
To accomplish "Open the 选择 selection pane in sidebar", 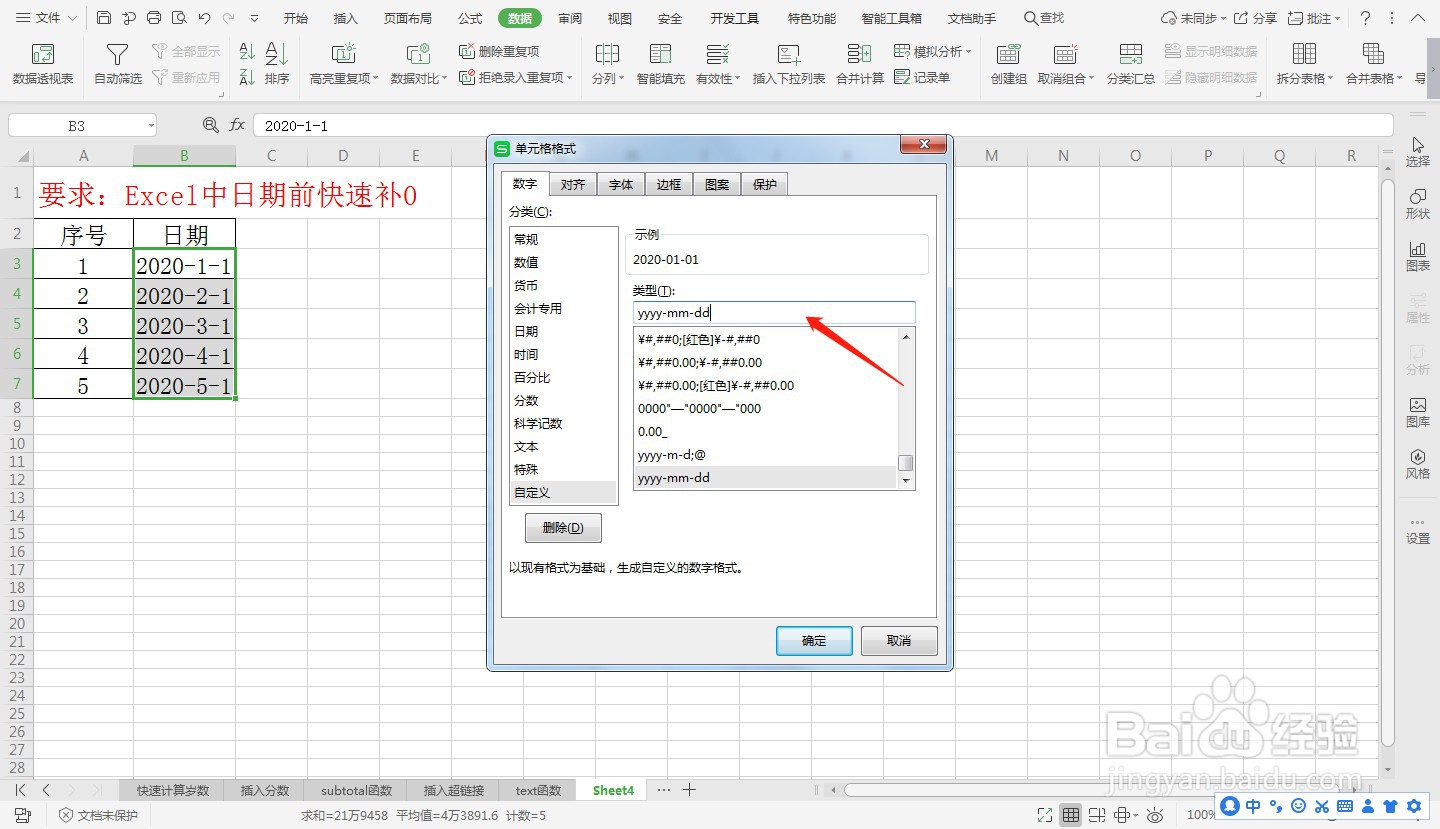I will click(x=1417, y=152).
